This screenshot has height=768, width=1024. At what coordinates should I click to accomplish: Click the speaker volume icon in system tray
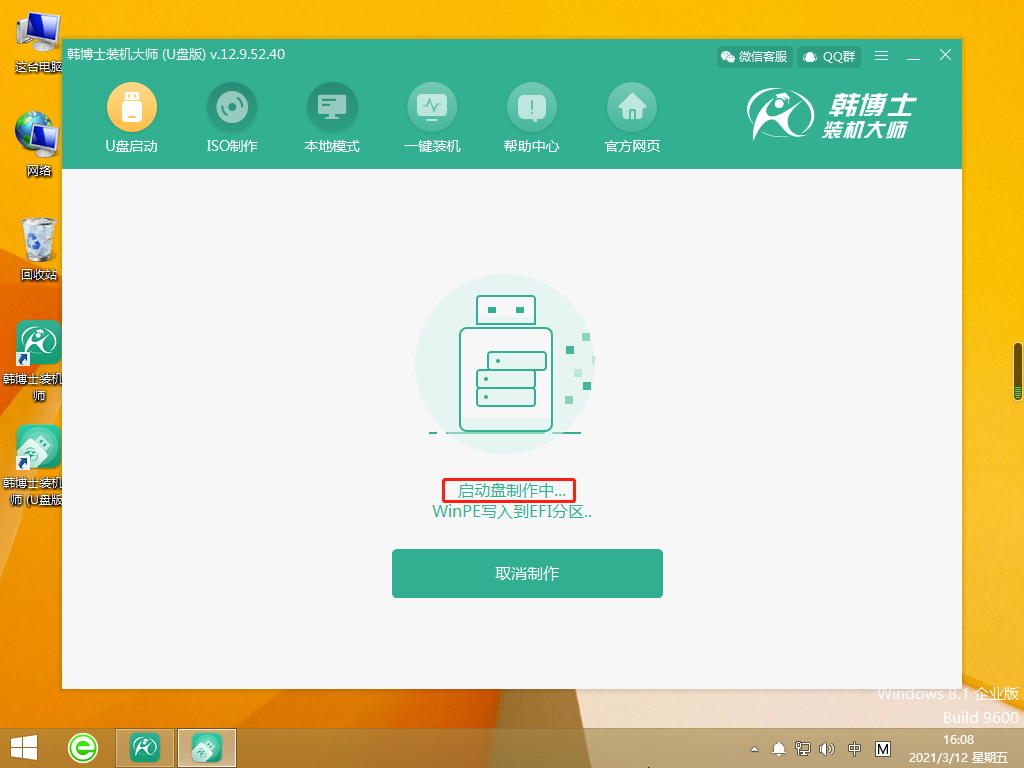pos(826,746)
